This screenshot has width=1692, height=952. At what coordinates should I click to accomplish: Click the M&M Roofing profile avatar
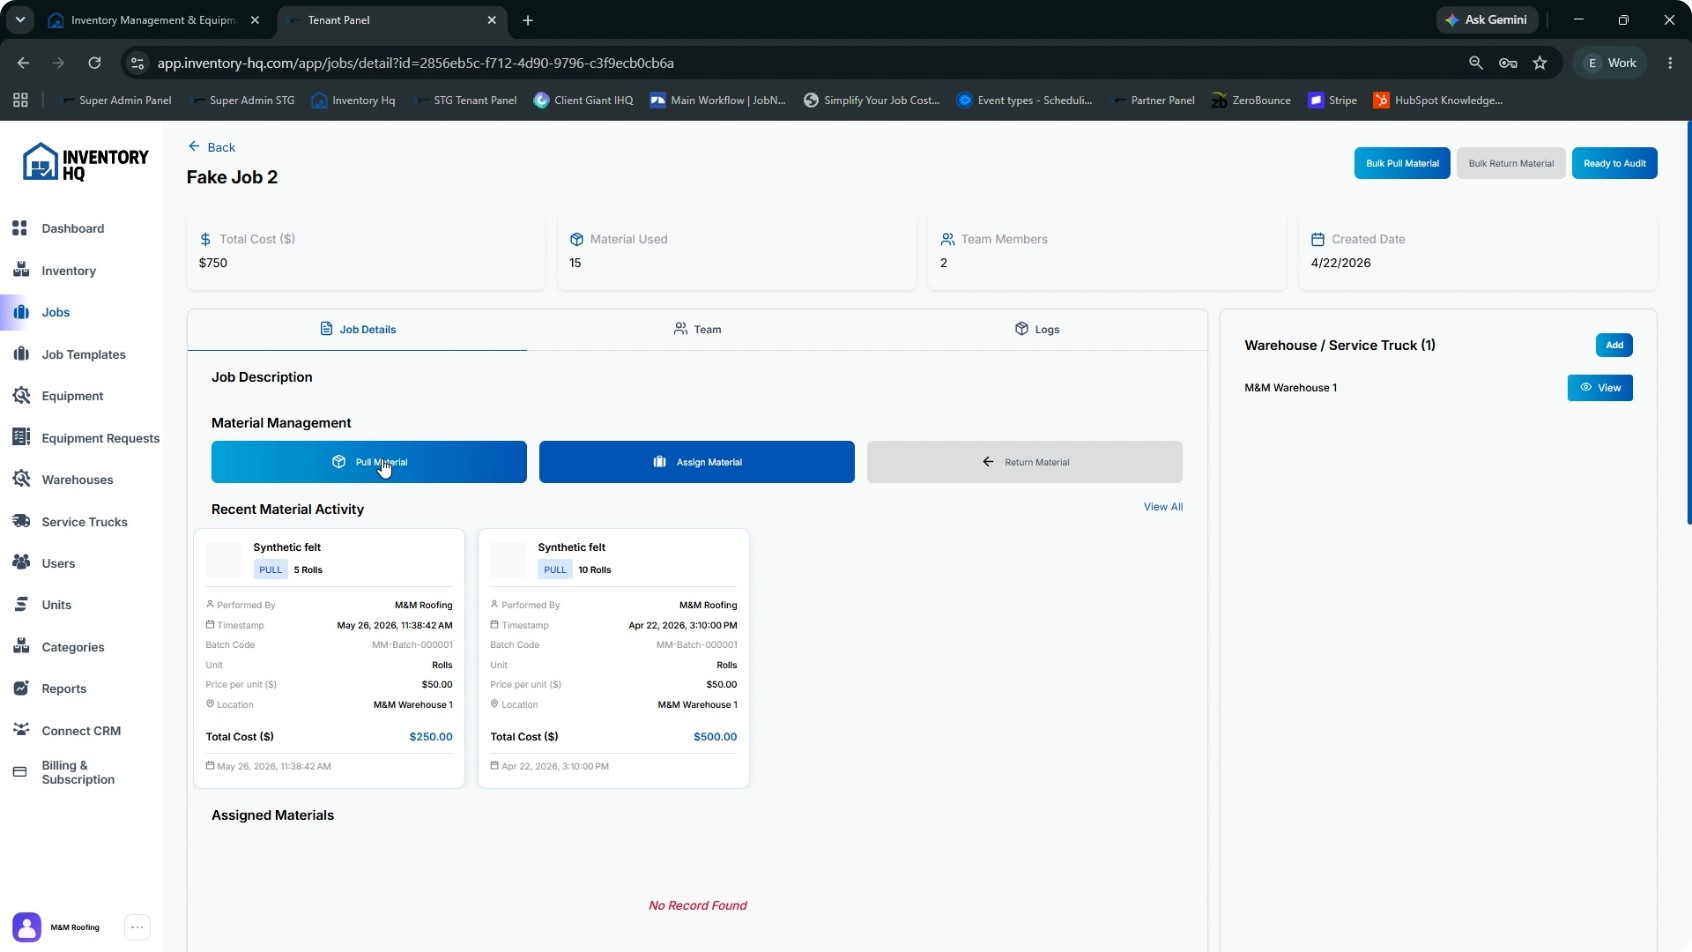(27, 927)
